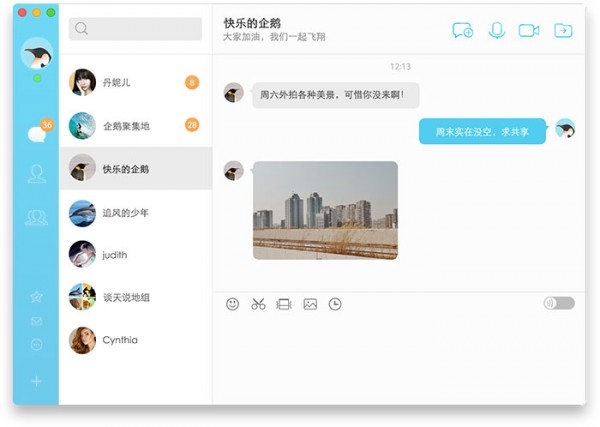Start a video call with camera icon
600x427 pixels.
point(529,31)
